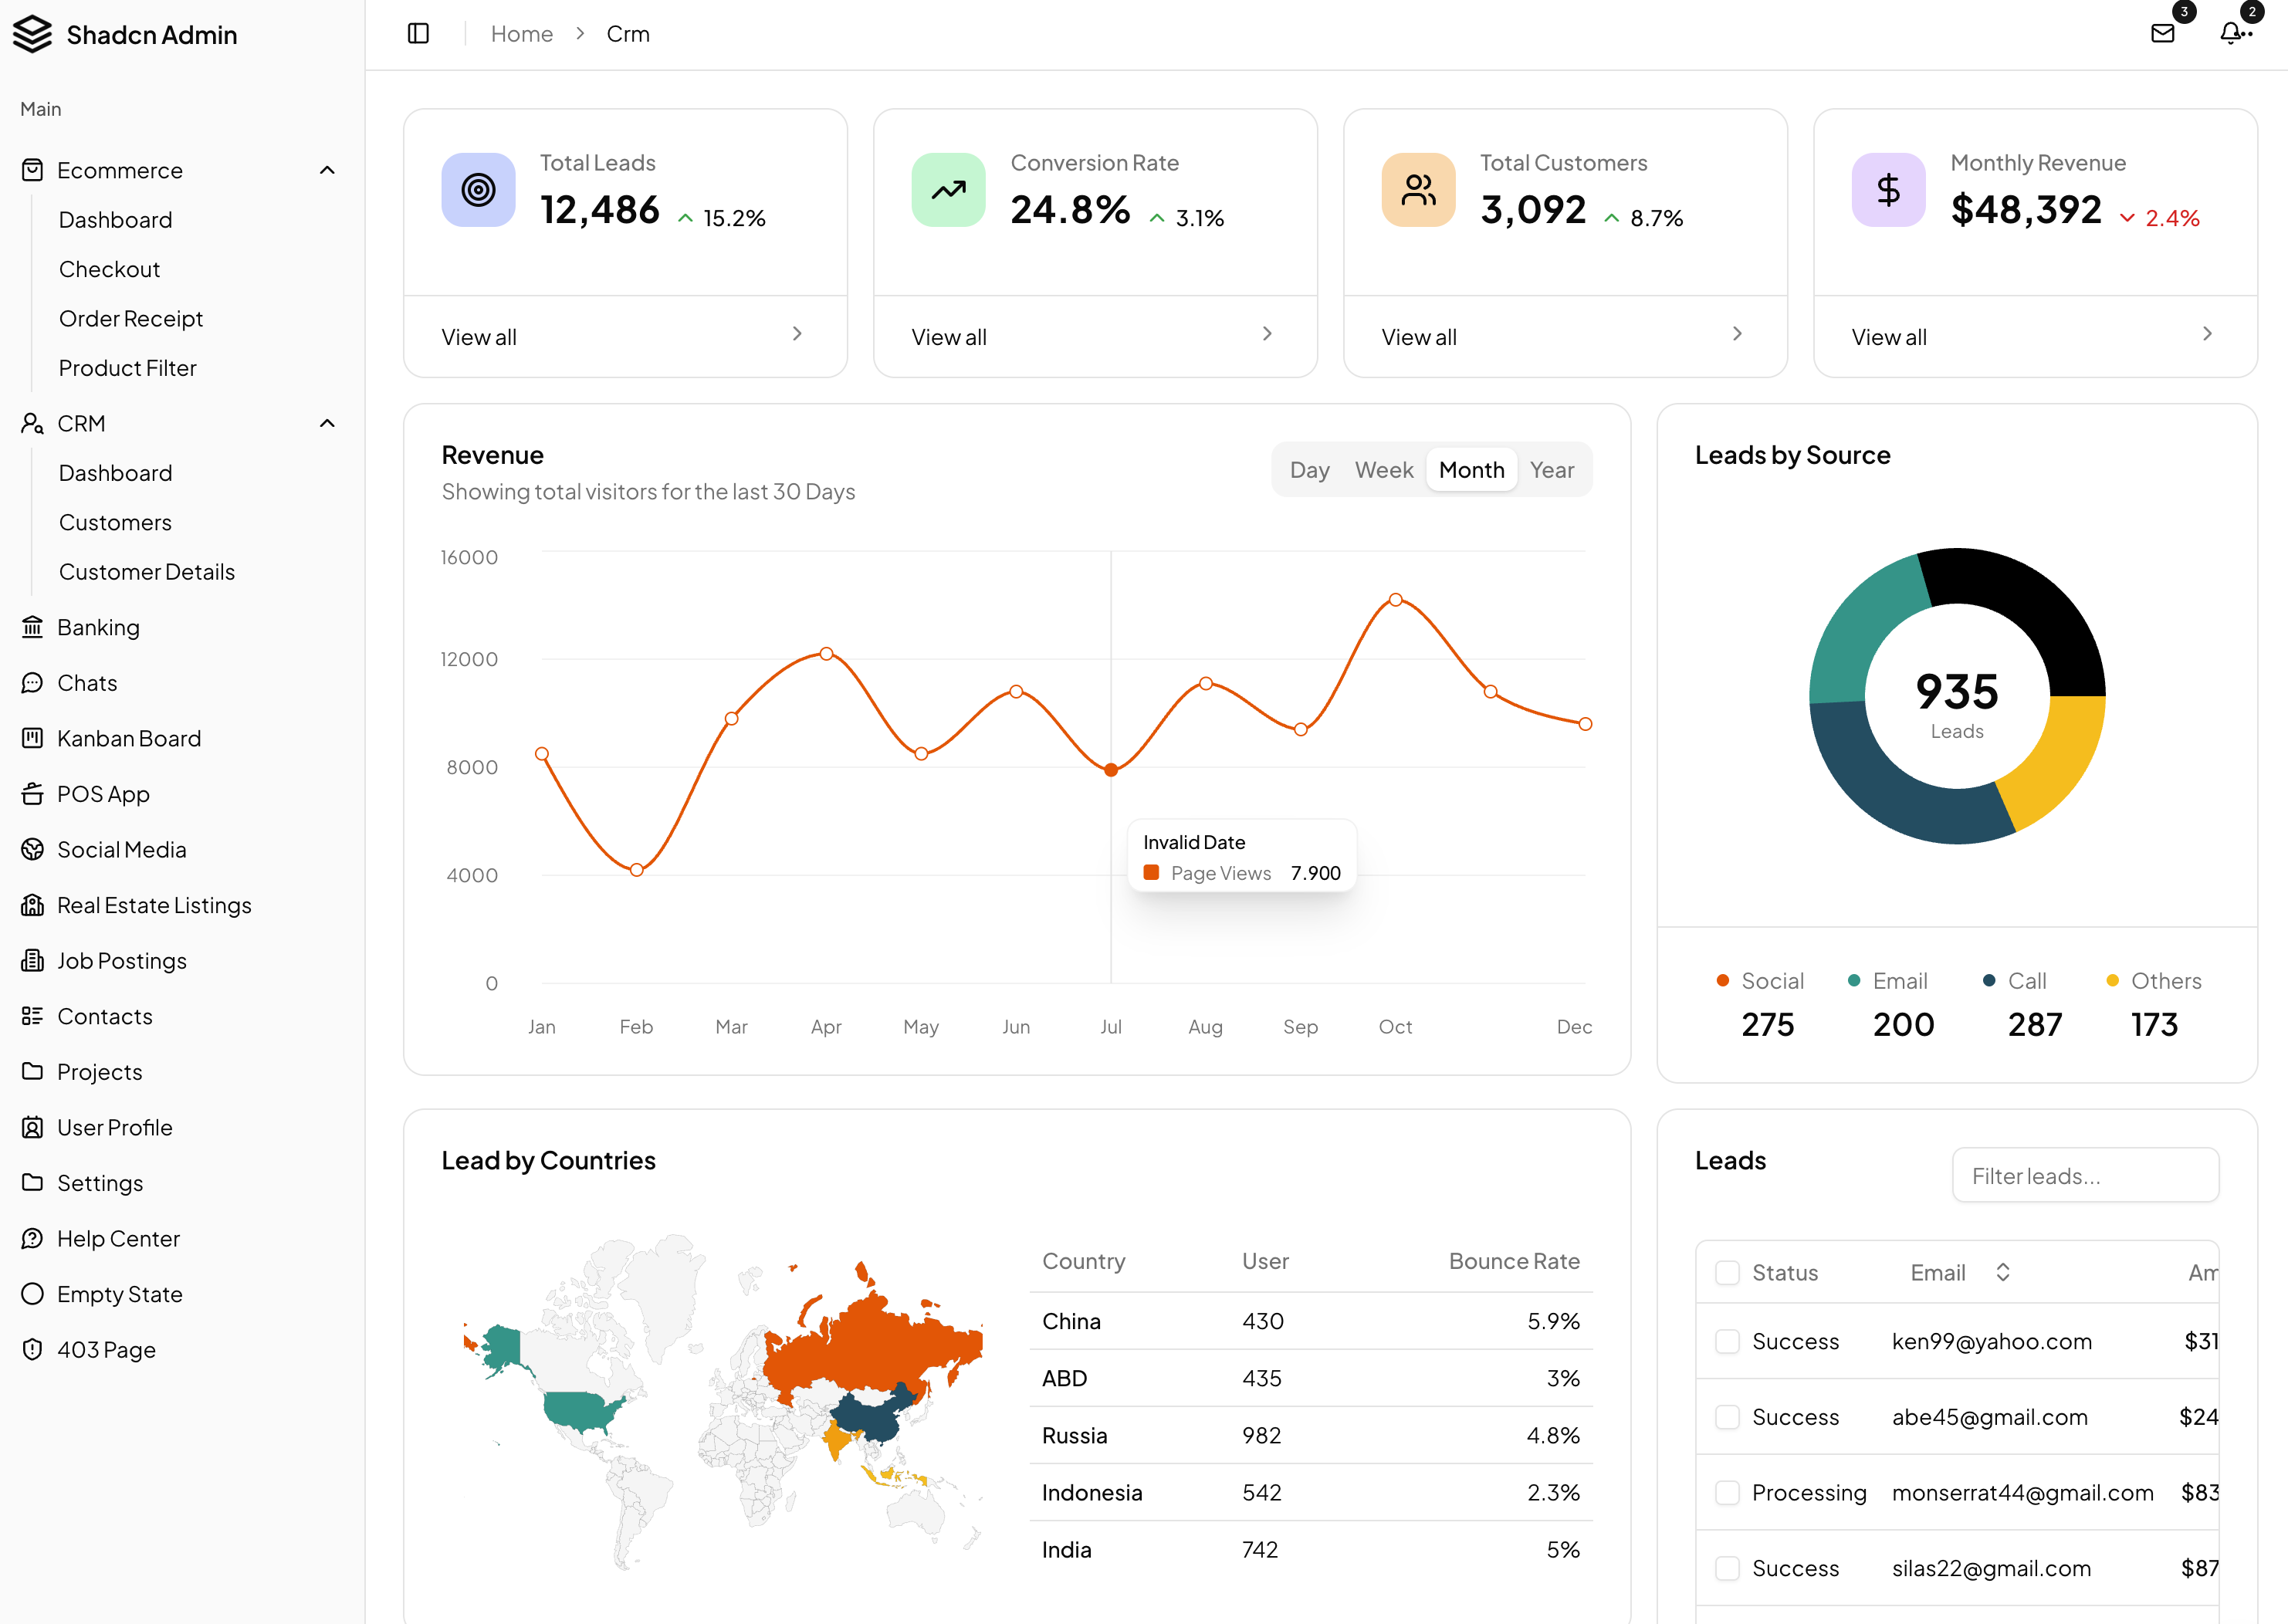The width and height of the screenshot is (2288, 1624).
Task: Tick the select-all checkbox beside Status
Action: 1727,1272
